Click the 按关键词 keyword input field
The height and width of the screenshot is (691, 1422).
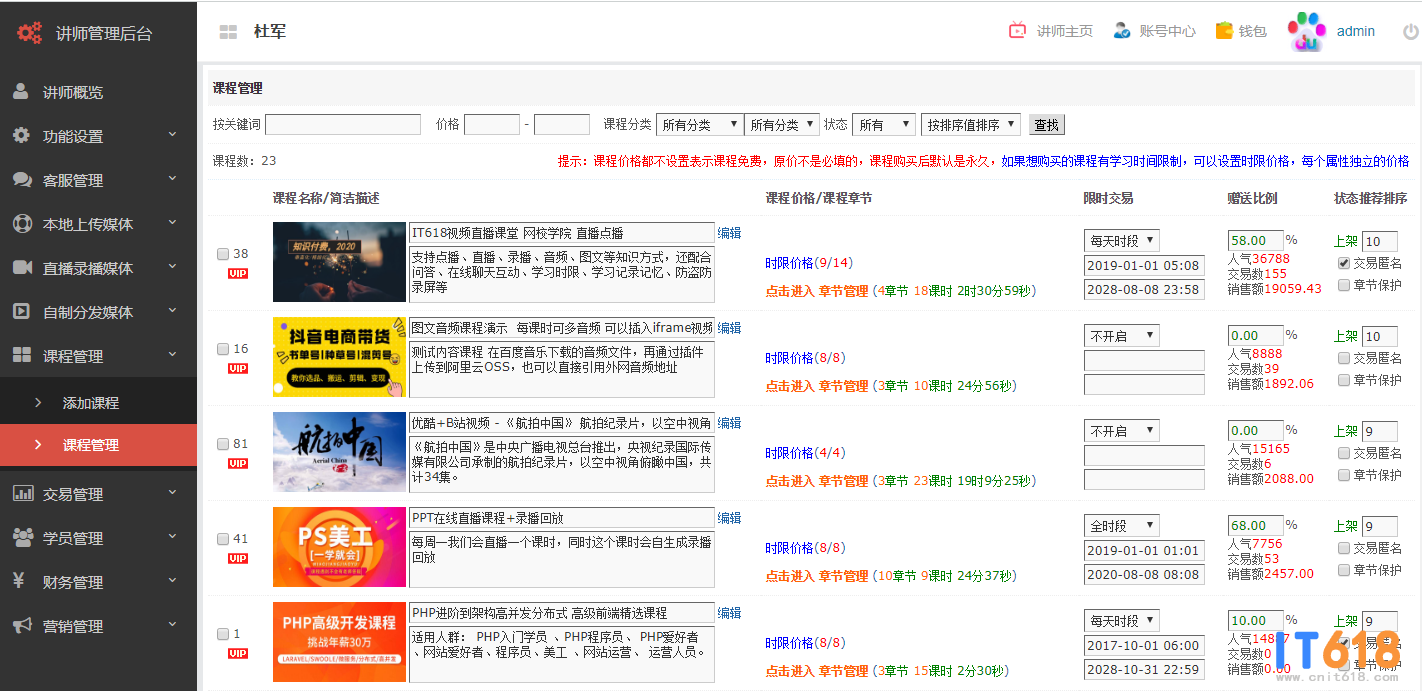click(x=342, y=125)
